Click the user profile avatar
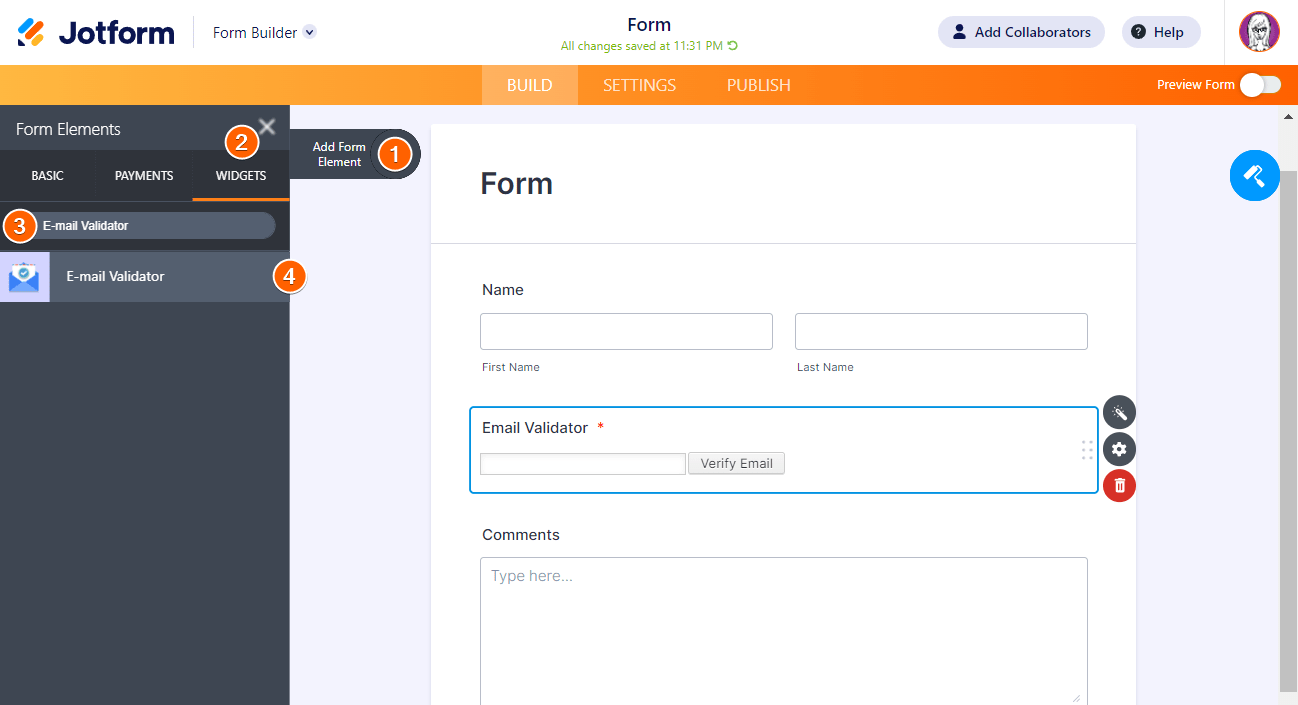This screenshot has height=705, width=1298. pos(1259,32)
